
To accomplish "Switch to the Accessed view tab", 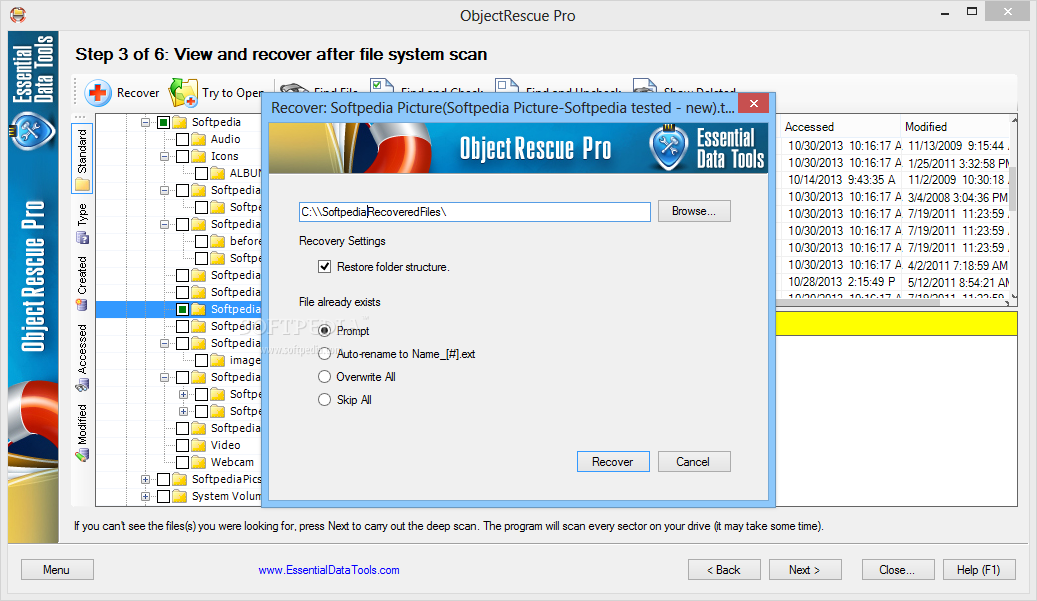I will [82, 357].
